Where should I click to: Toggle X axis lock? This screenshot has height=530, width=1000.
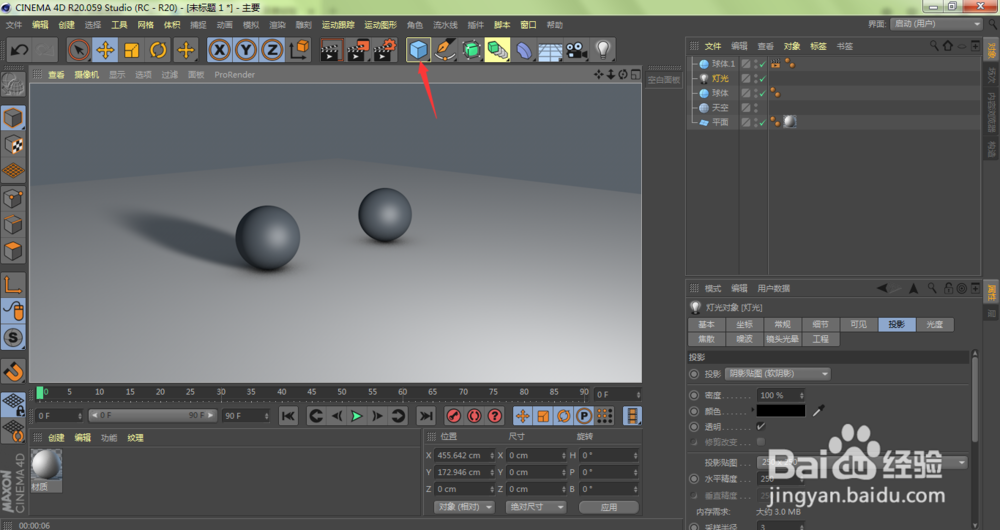click(219, 50)
